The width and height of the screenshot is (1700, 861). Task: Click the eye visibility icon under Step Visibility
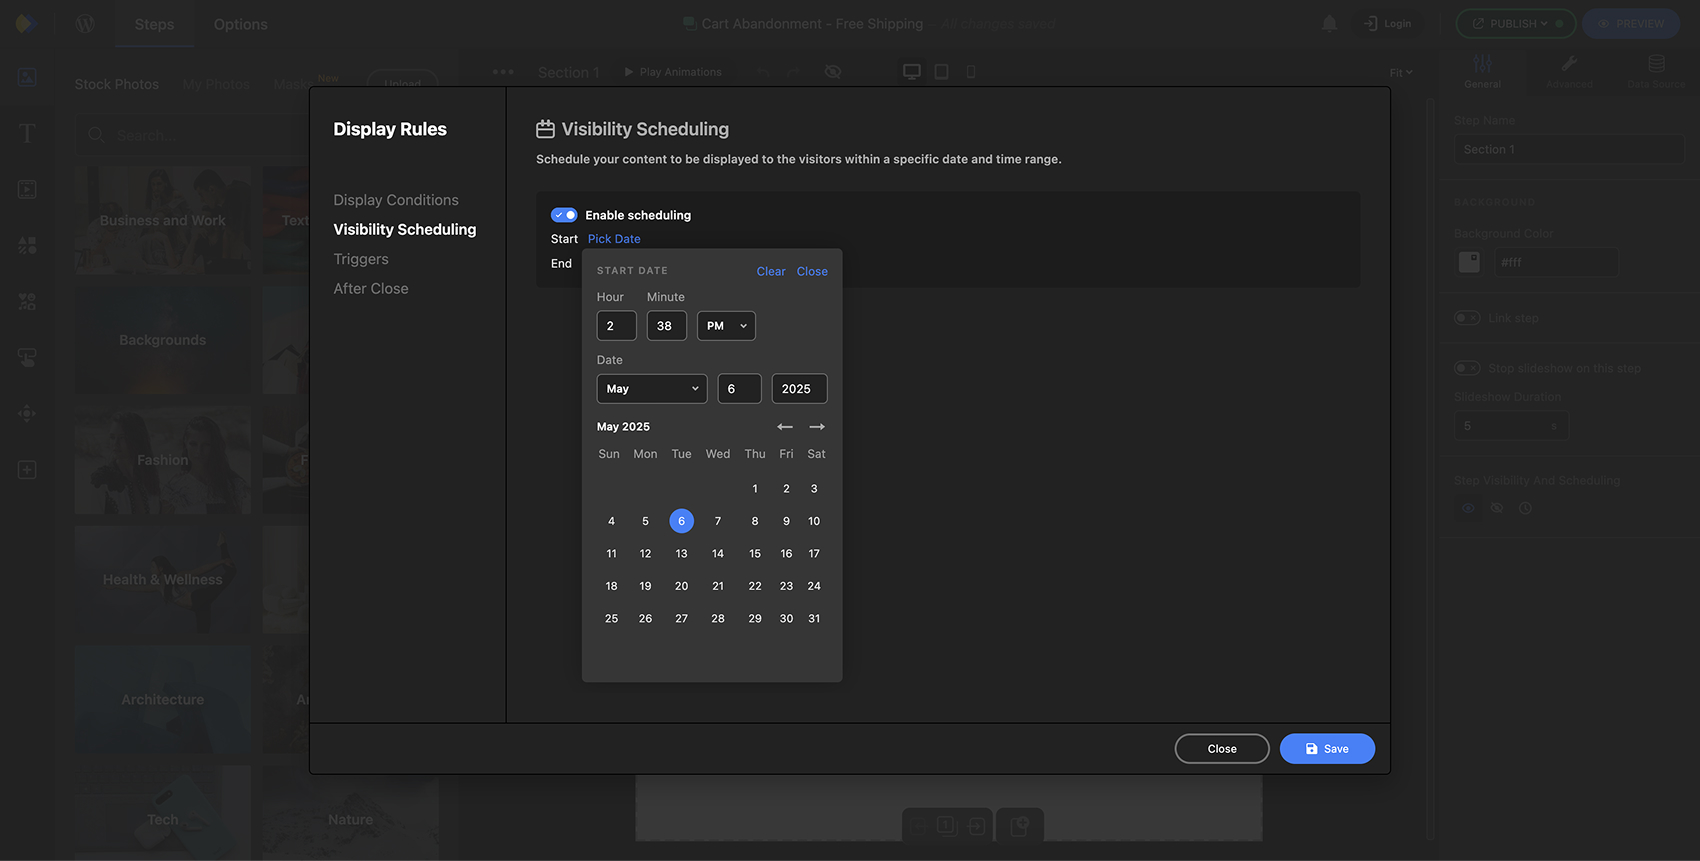[1468, 508]
